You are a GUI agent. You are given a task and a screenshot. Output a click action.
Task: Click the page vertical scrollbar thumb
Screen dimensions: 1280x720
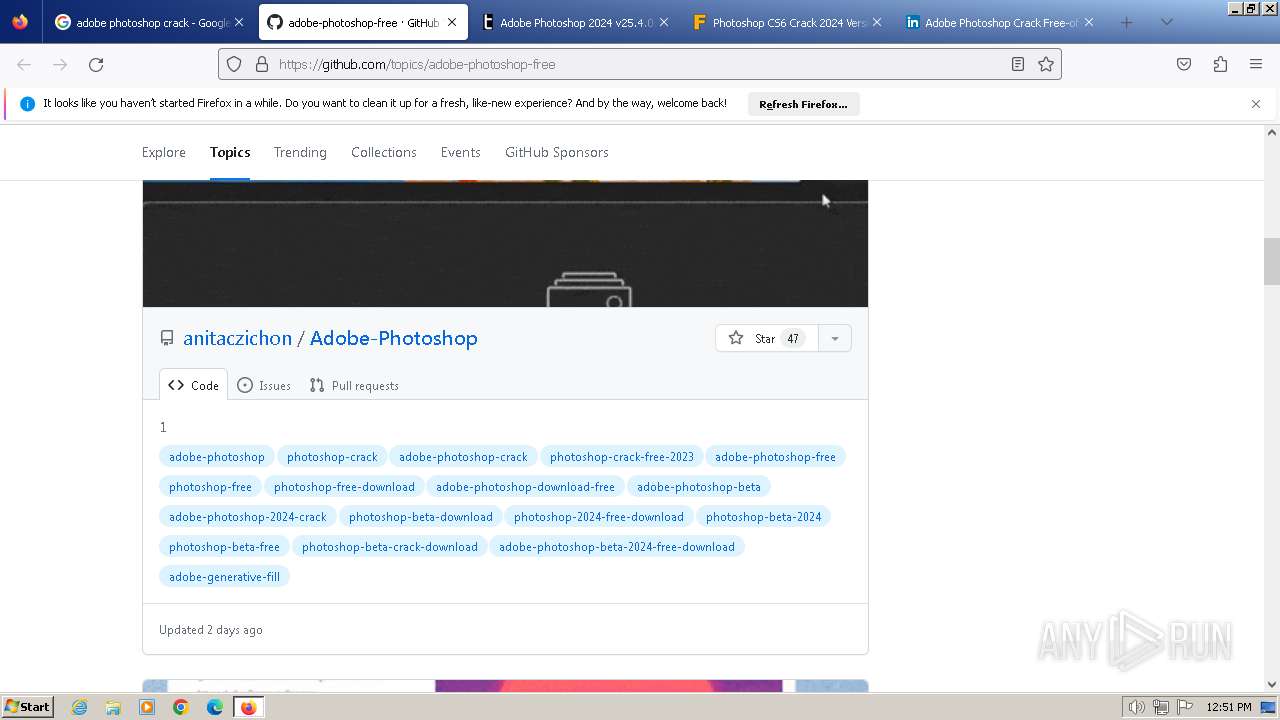(1272, 261)
